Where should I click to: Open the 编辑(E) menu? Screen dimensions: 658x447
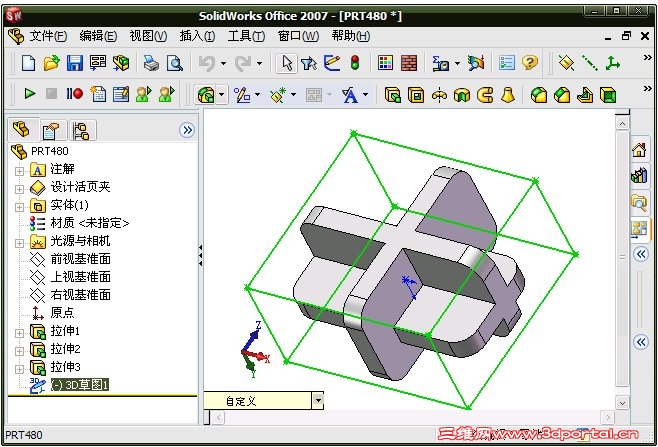pos(98,36)
